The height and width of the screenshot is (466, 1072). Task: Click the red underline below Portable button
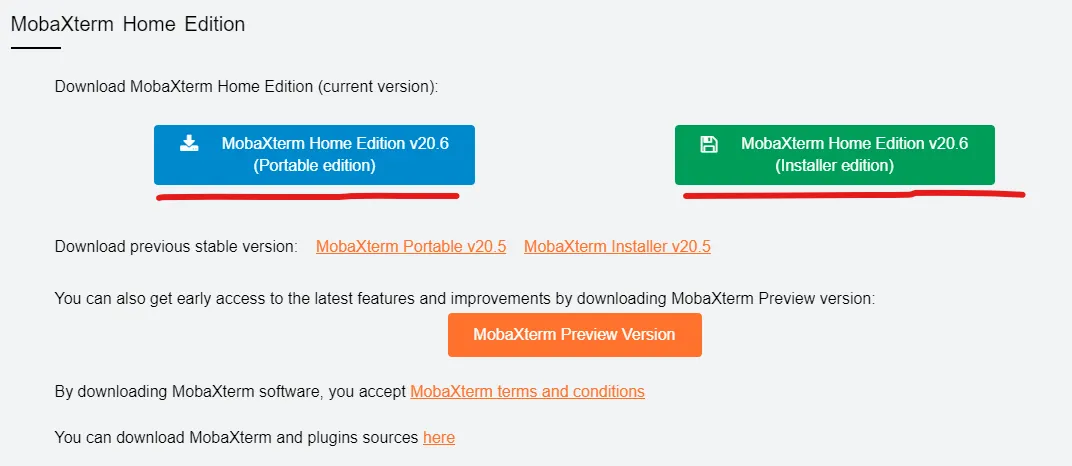(x=307, y=197)
